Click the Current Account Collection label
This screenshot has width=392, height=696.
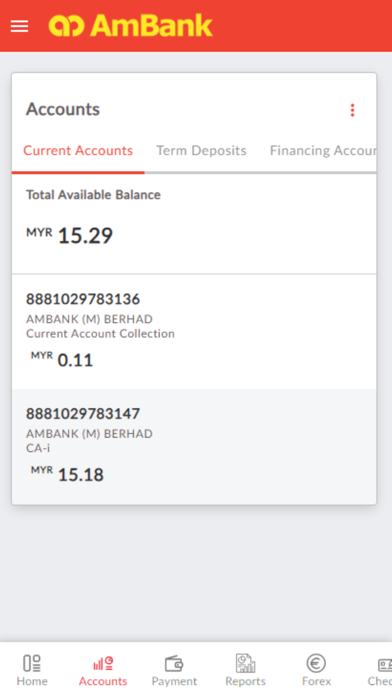click(x=100, y=334)
